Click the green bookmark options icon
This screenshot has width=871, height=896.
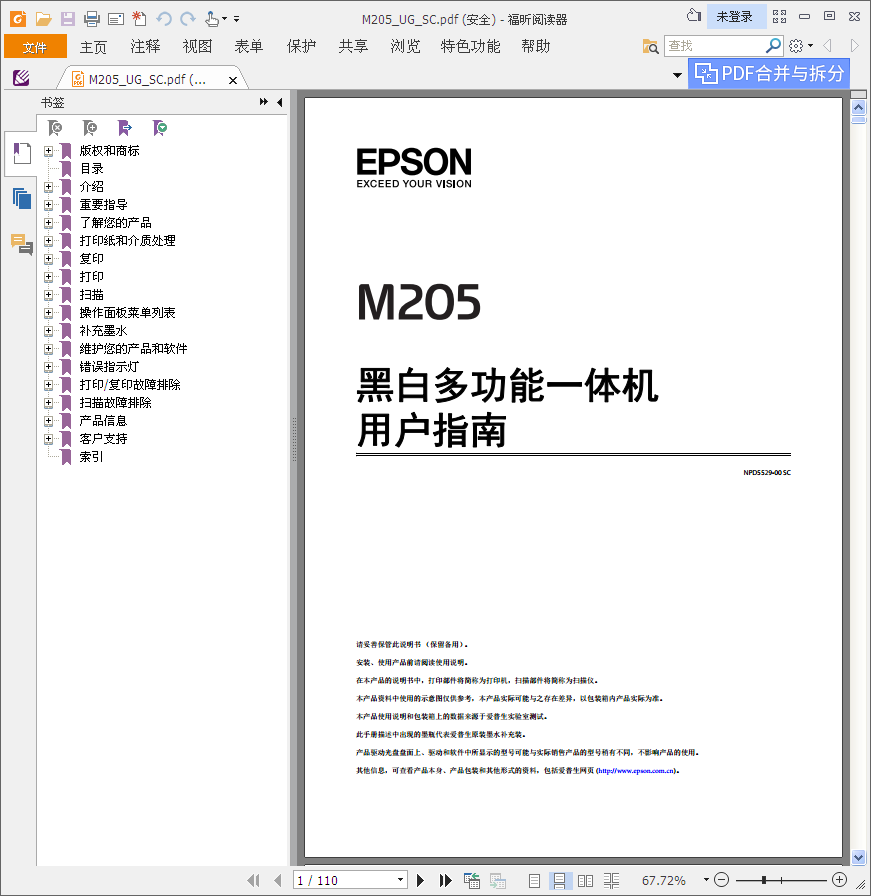[x=160, y=127]
